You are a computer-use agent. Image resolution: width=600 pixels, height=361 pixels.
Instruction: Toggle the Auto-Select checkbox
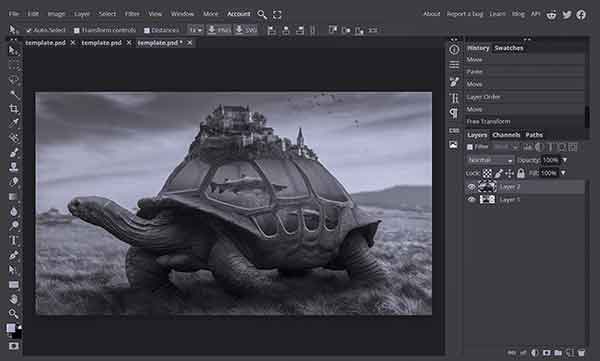29,30
